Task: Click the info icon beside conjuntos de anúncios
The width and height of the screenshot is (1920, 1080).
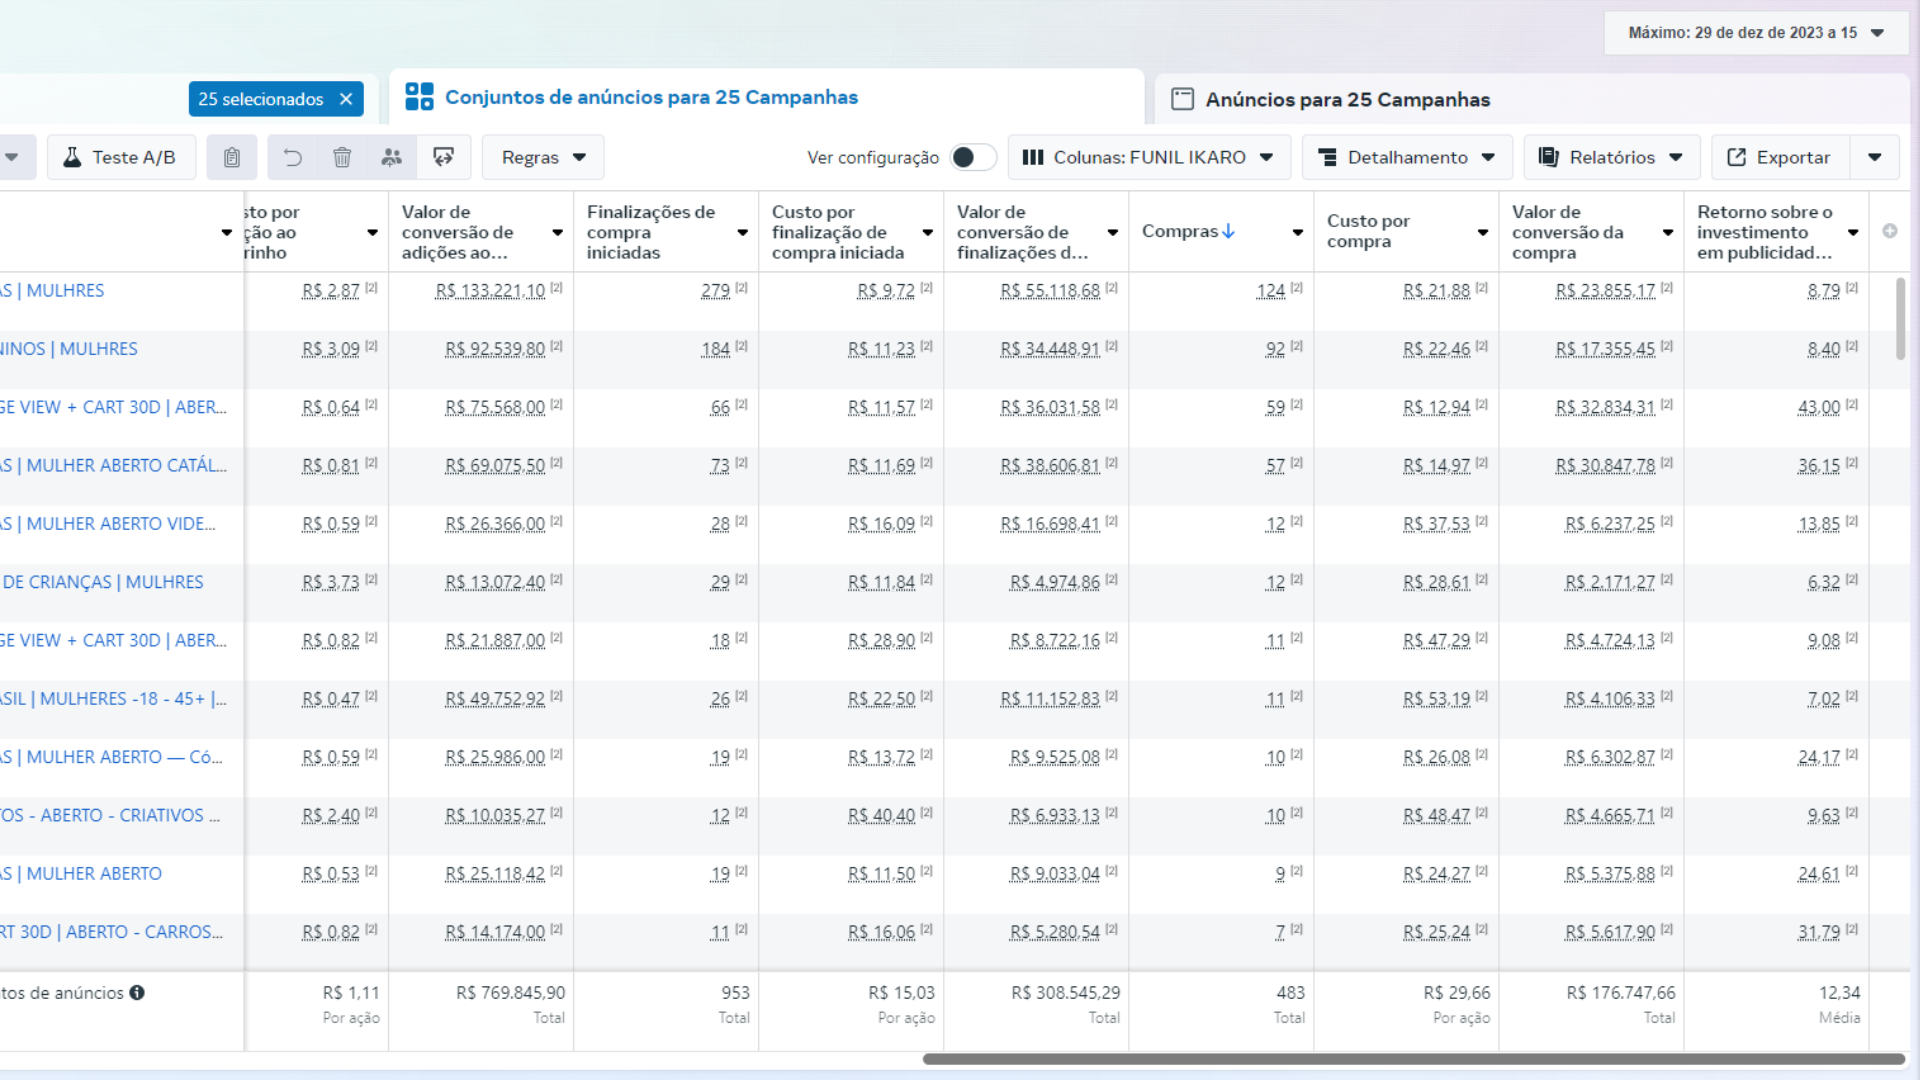Action: [x=137, y=992]
